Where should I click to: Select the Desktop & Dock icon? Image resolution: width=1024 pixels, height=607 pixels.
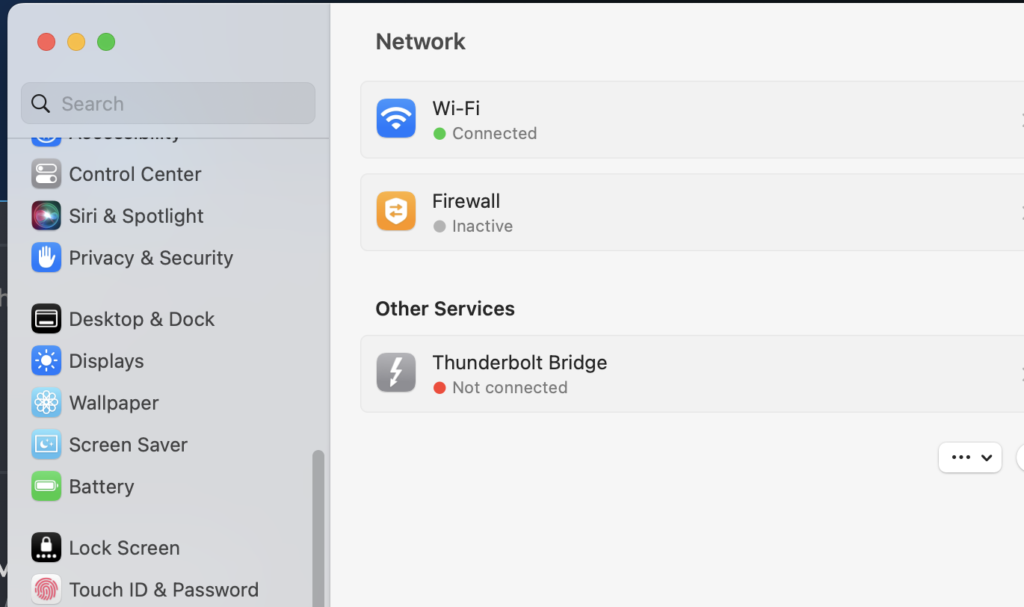coord(46,319)
